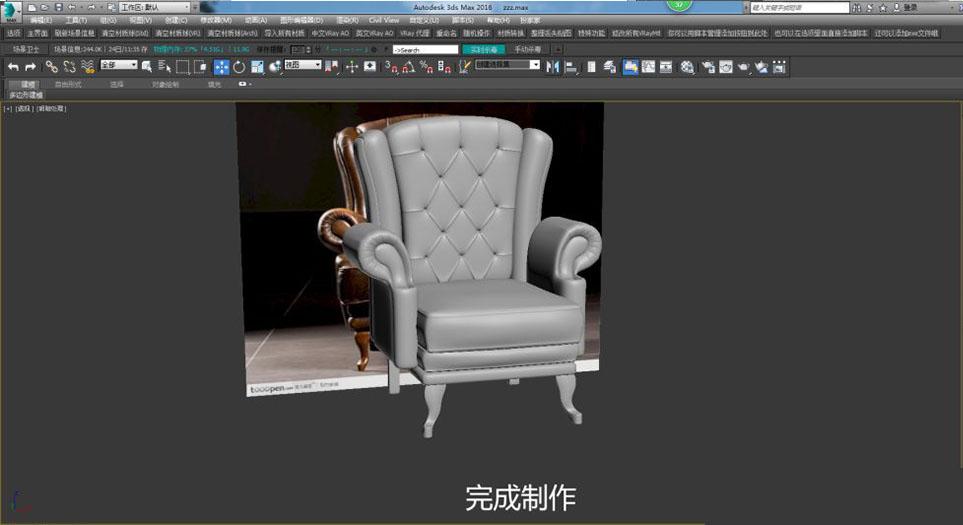The width and height of the screenshot is (963, 525).
Task: Click the Render in Cloud icon
Action: [x=762, y=67]
